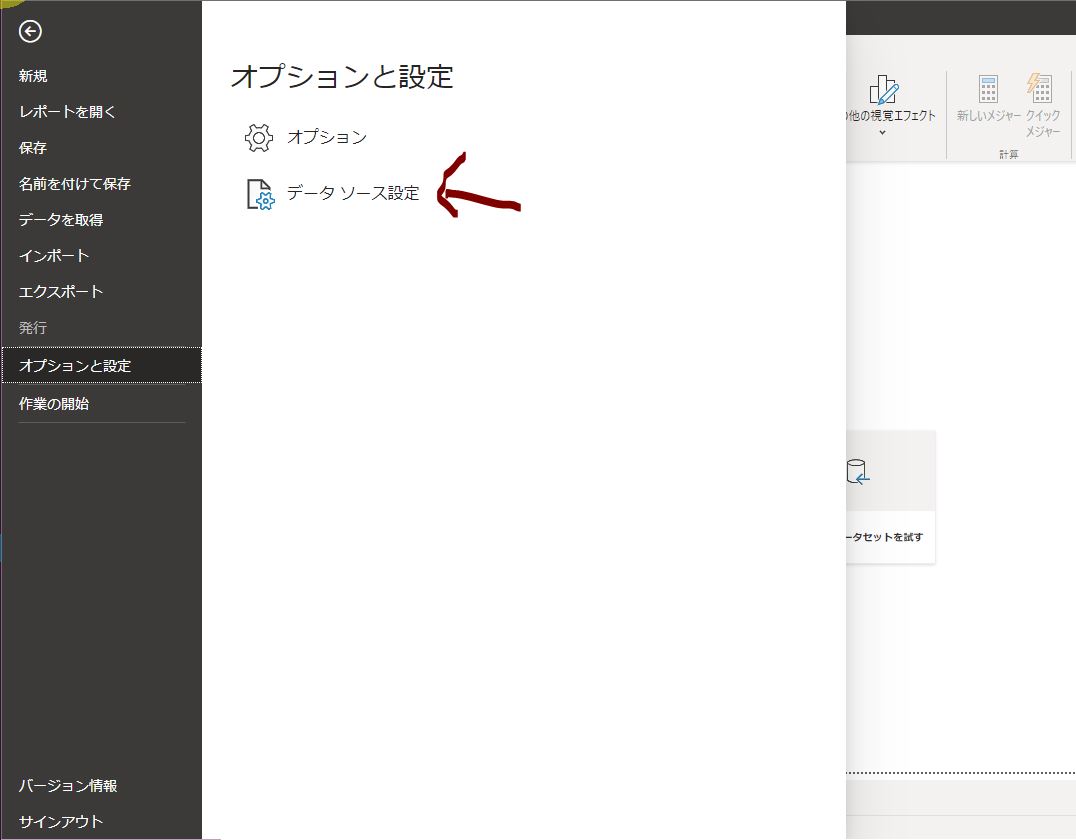Viewport: 1076px width, 840px height.
Task: Click the その他の視覚エフェクト ribbon icon
Action: [x=883, y=92]
